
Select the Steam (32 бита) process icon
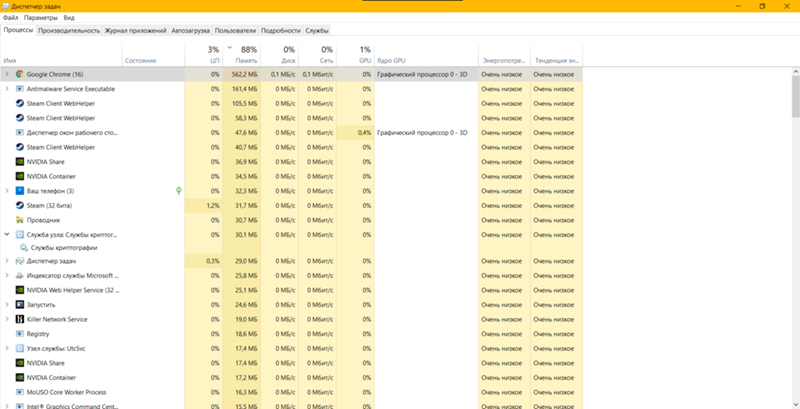pos(19,205)
